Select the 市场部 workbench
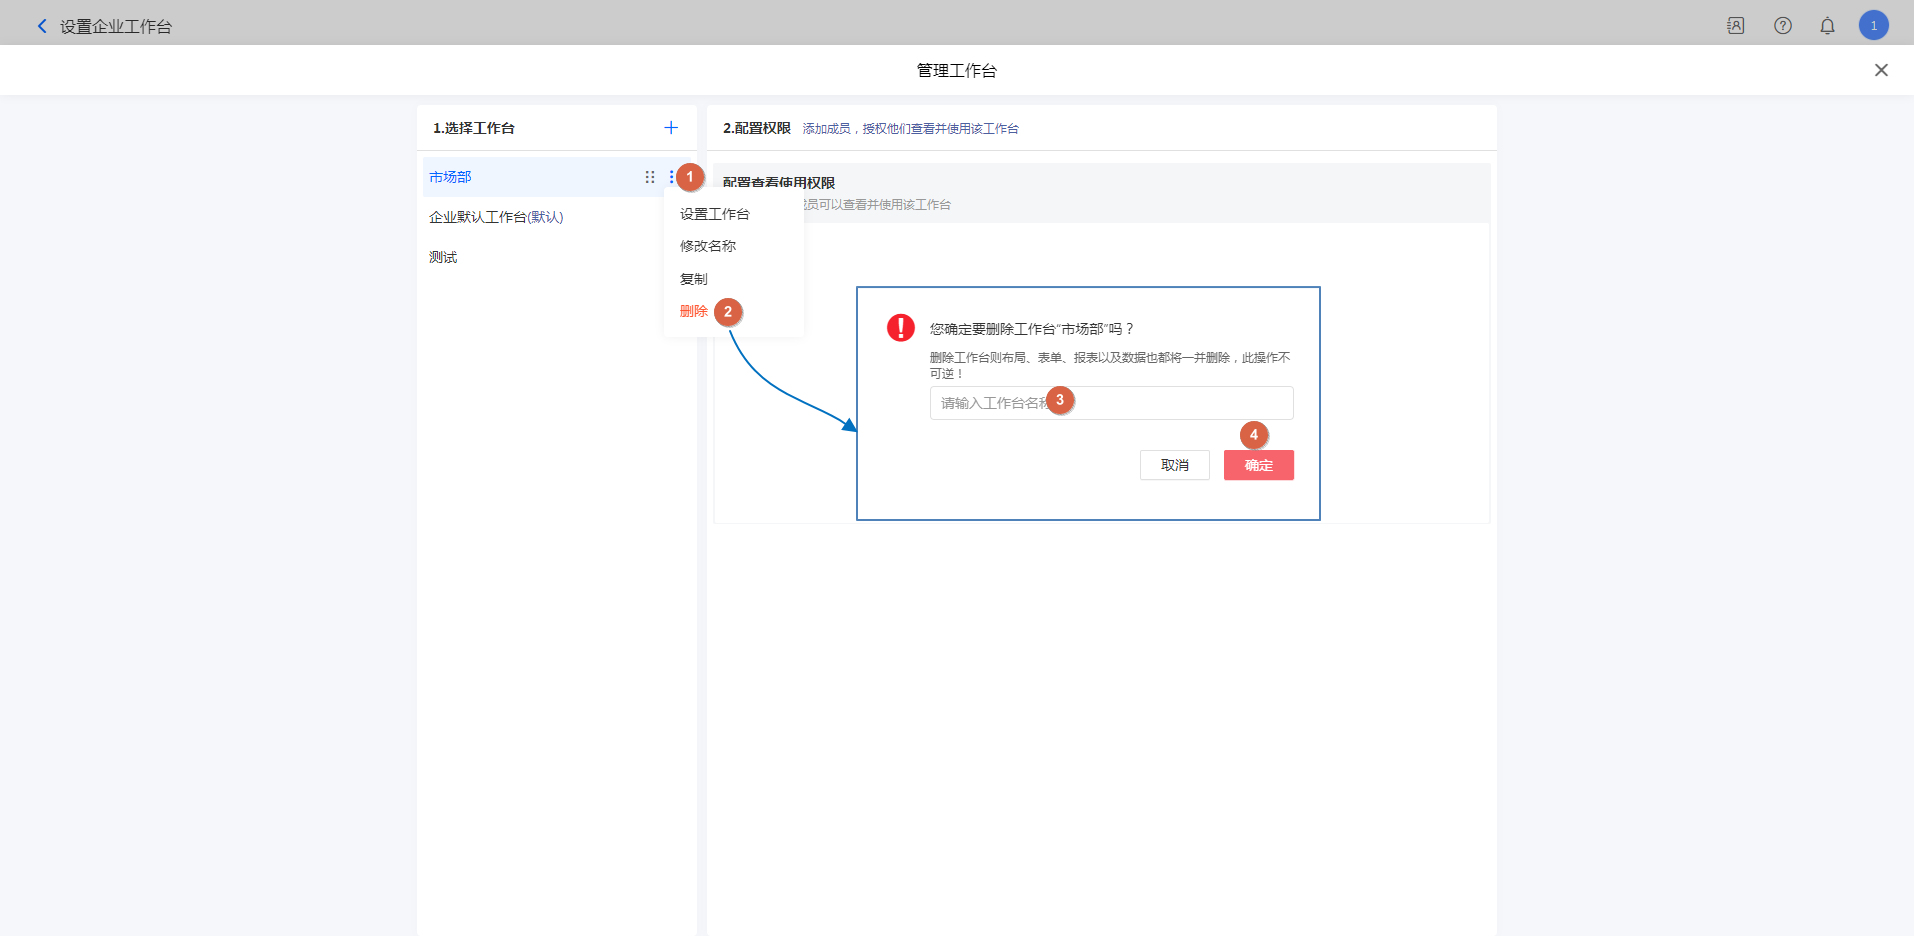 pos(451,177)
